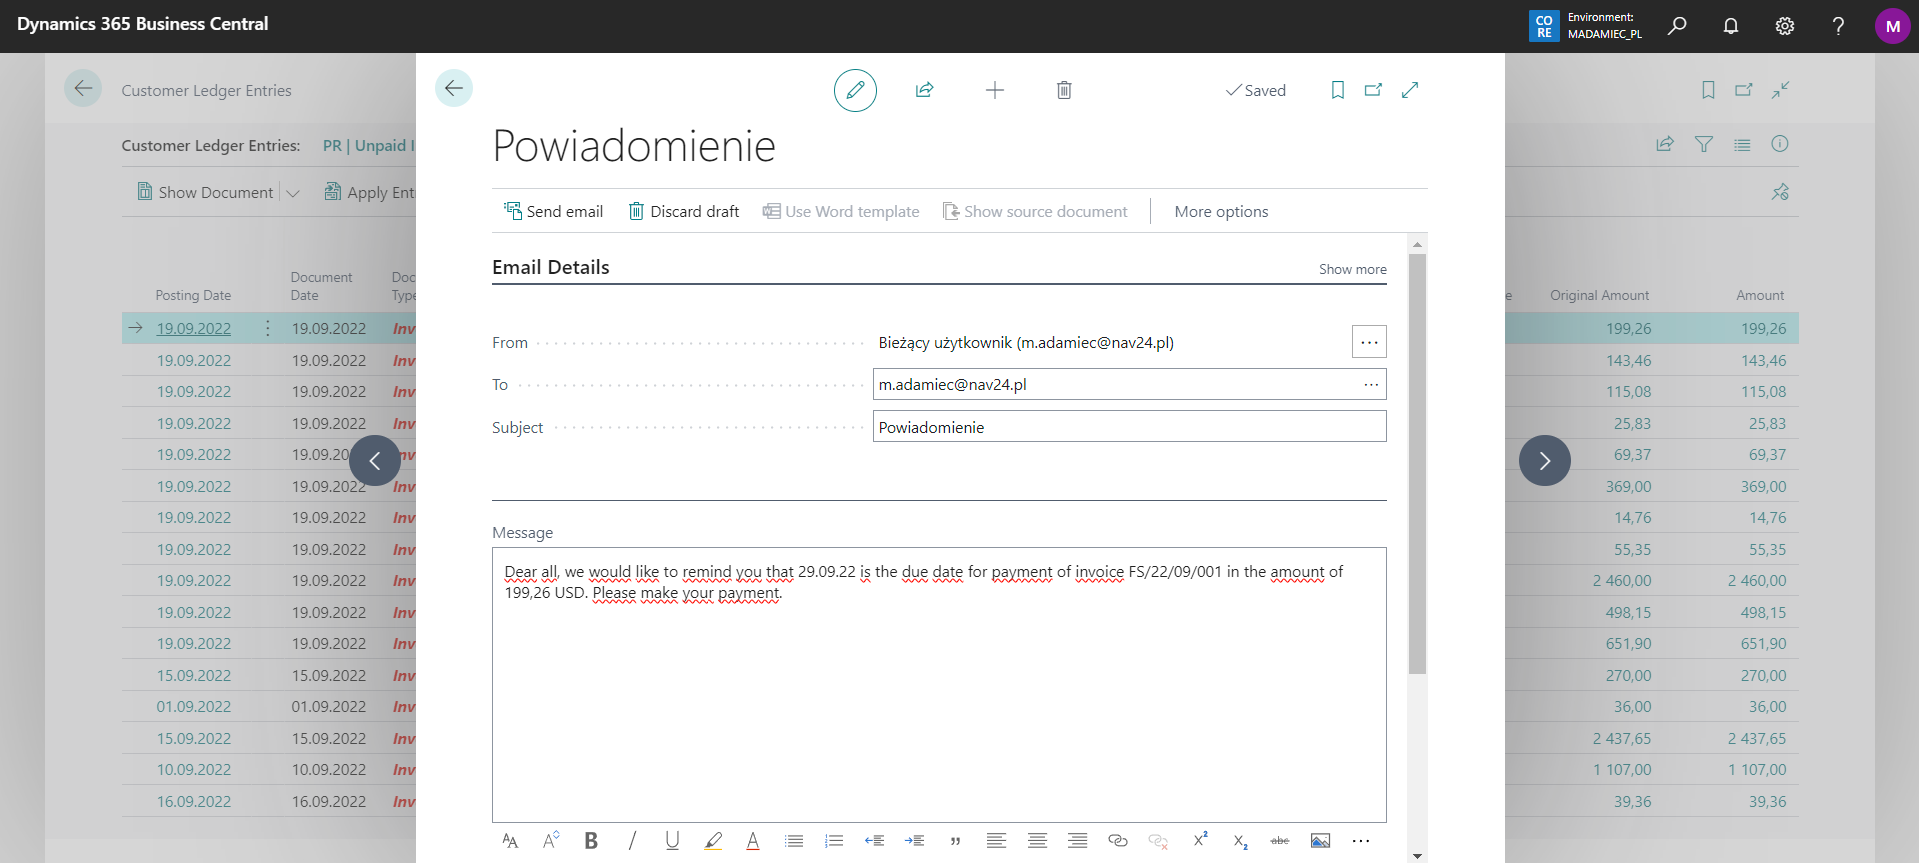Remove the hyperlink
The height and width of the screenshot is (863, 1919).
point(1158,841)
